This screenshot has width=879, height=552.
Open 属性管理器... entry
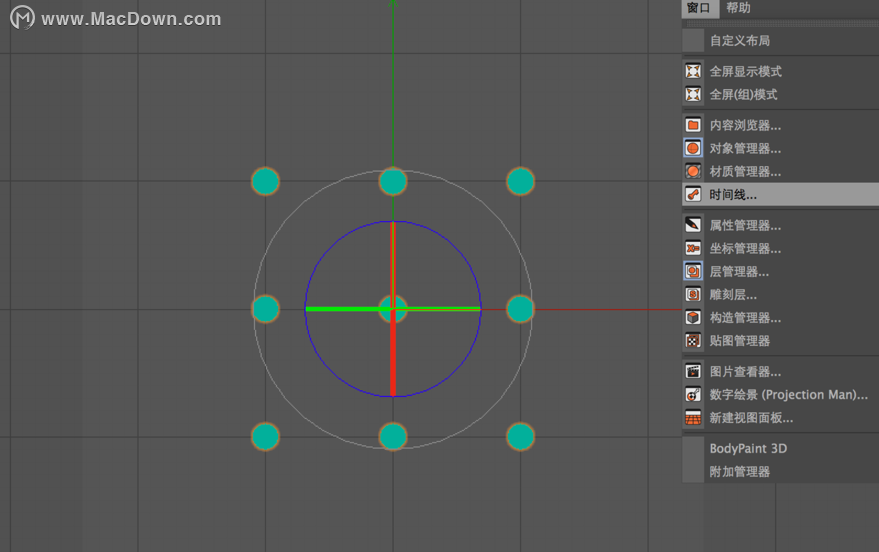[x=745, y=225]
